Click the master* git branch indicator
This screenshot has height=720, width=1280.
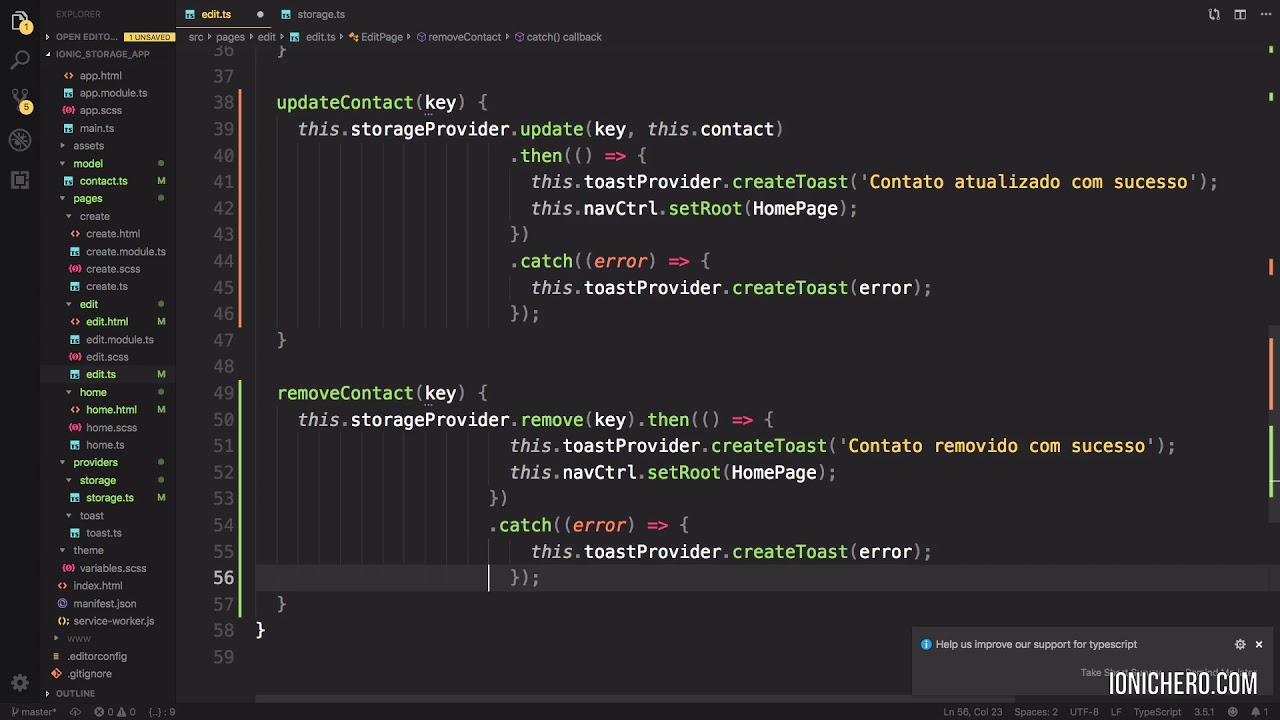33,712
